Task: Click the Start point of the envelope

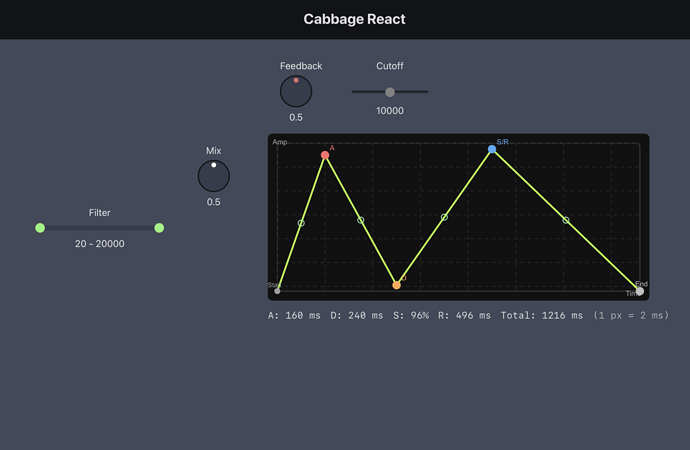Action: [277, 291]
